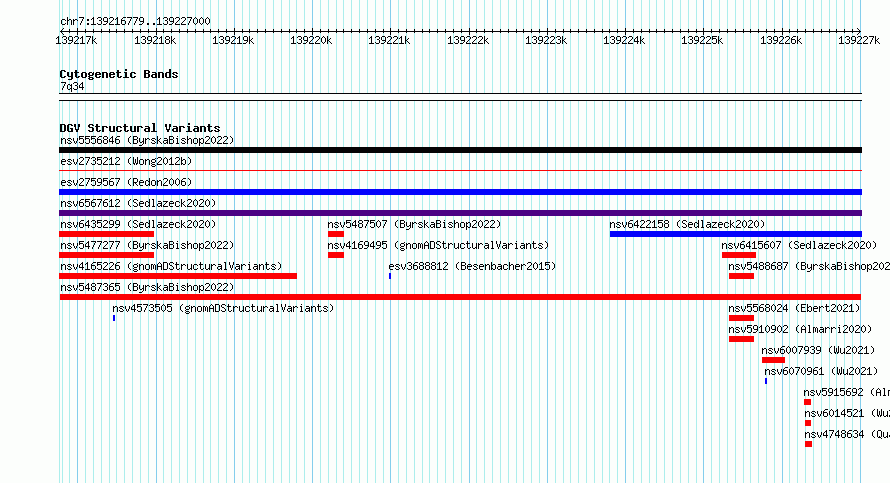Click the black bar for nsv5556846
The height and width of the screenshot is (483, 890).
(460, 150)
